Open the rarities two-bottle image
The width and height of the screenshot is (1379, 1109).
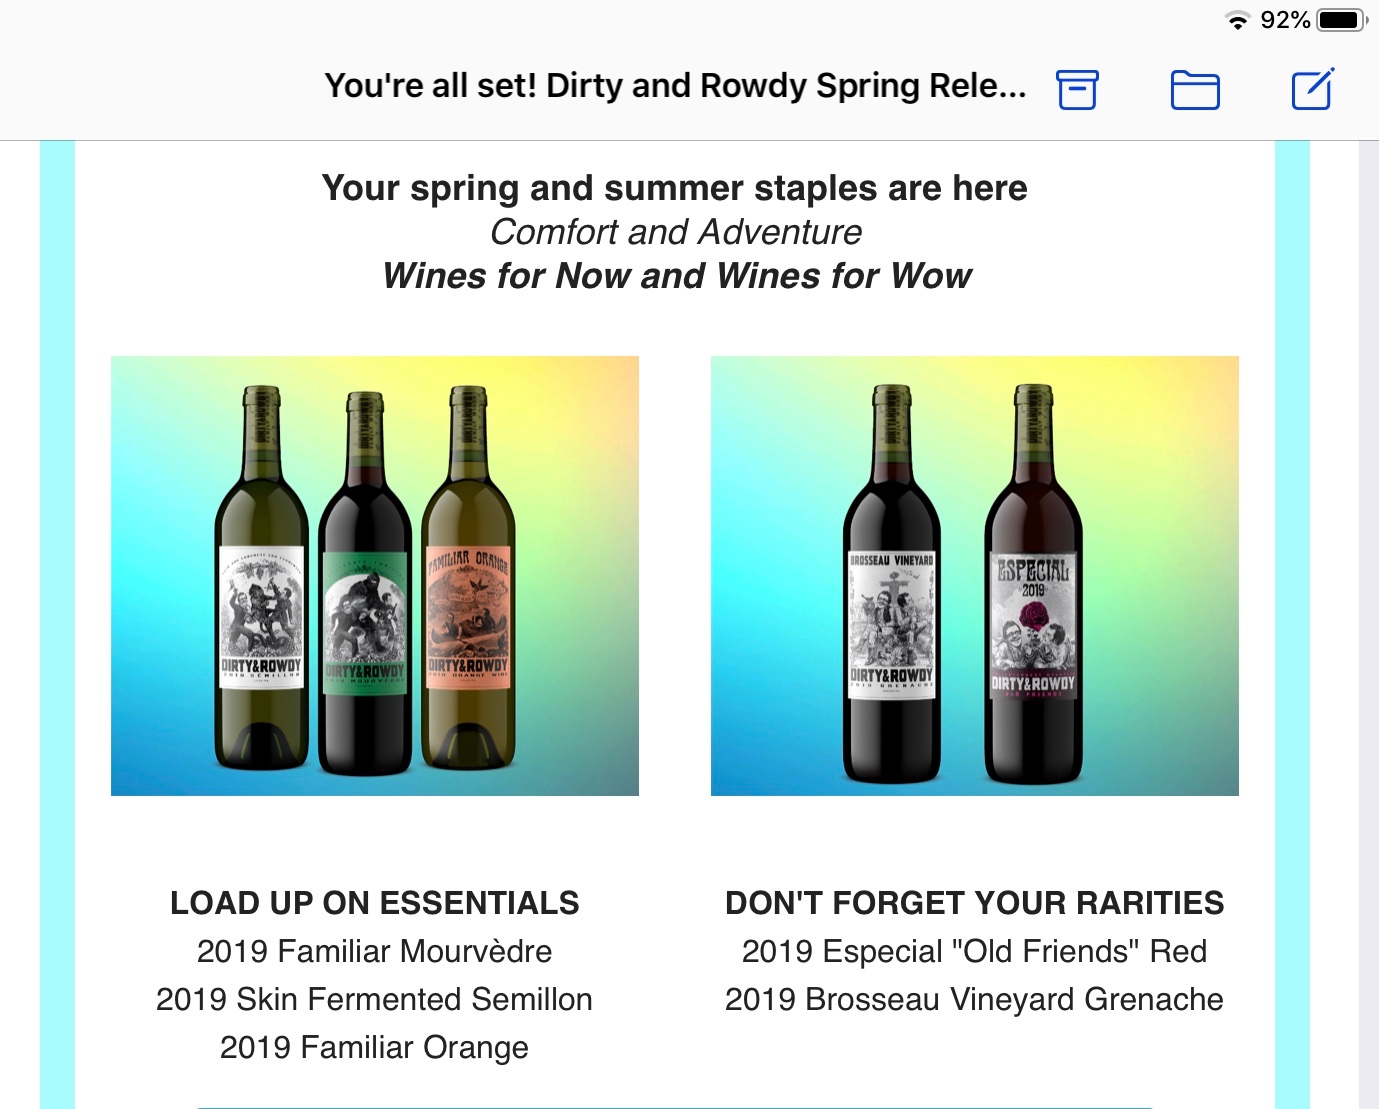(975, 576)
